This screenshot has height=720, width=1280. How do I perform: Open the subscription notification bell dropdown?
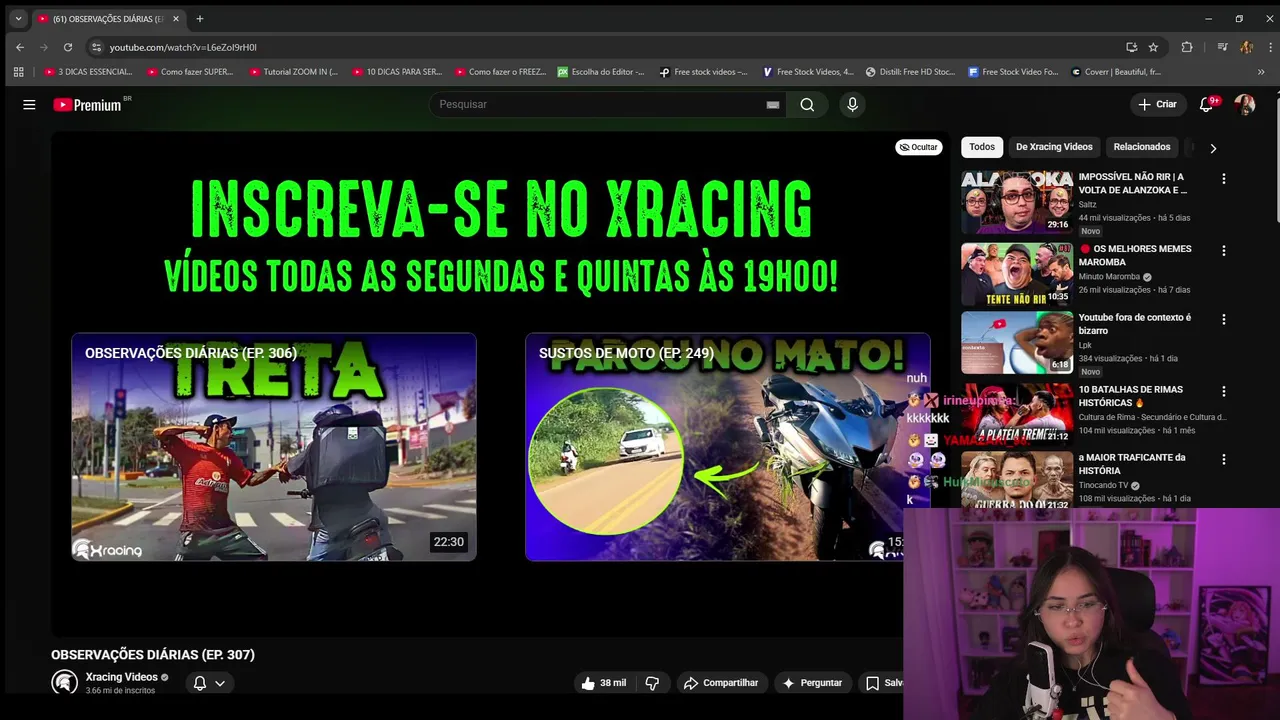coord(208,683)
